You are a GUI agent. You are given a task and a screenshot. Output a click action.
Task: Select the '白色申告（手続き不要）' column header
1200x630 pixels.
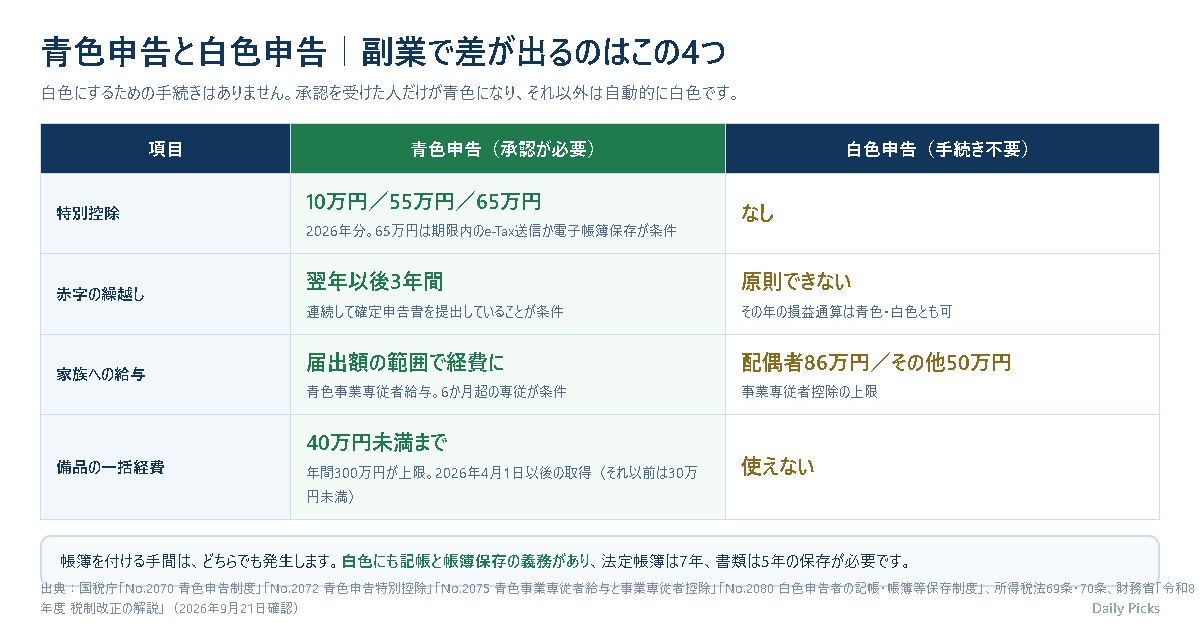tap(942, 149)
